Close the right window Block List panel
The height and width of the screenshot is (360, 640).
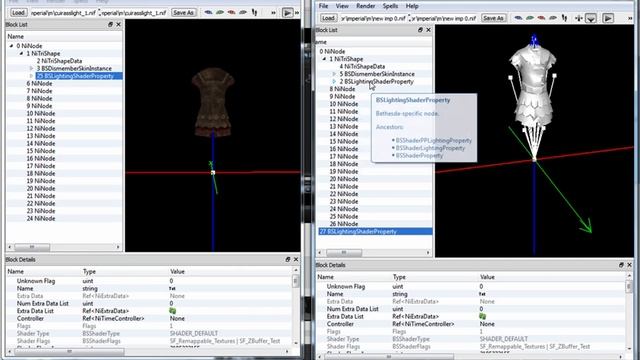click(x=429, y=30)
